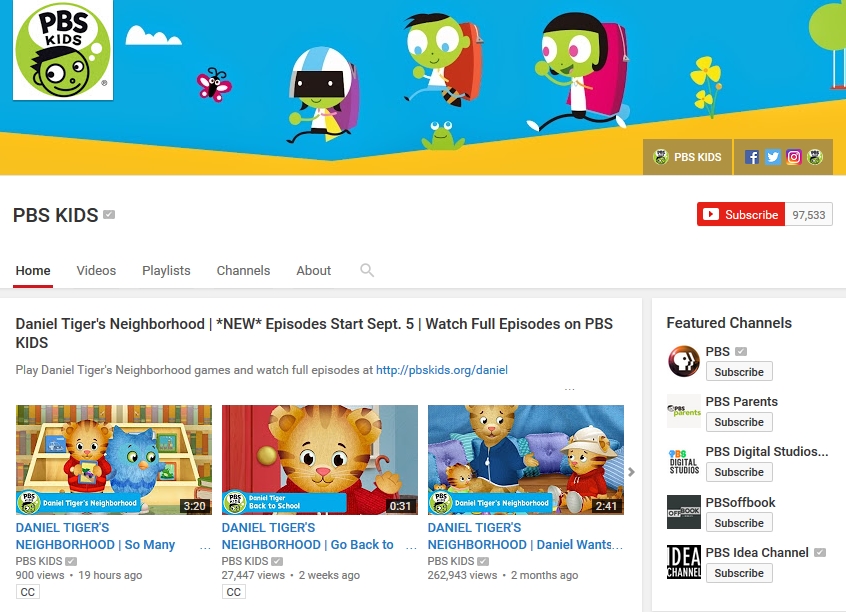Switch to the Home tab
Viewport: 846px width, 612px height.
pyautogui.click(x=33, y=270)
